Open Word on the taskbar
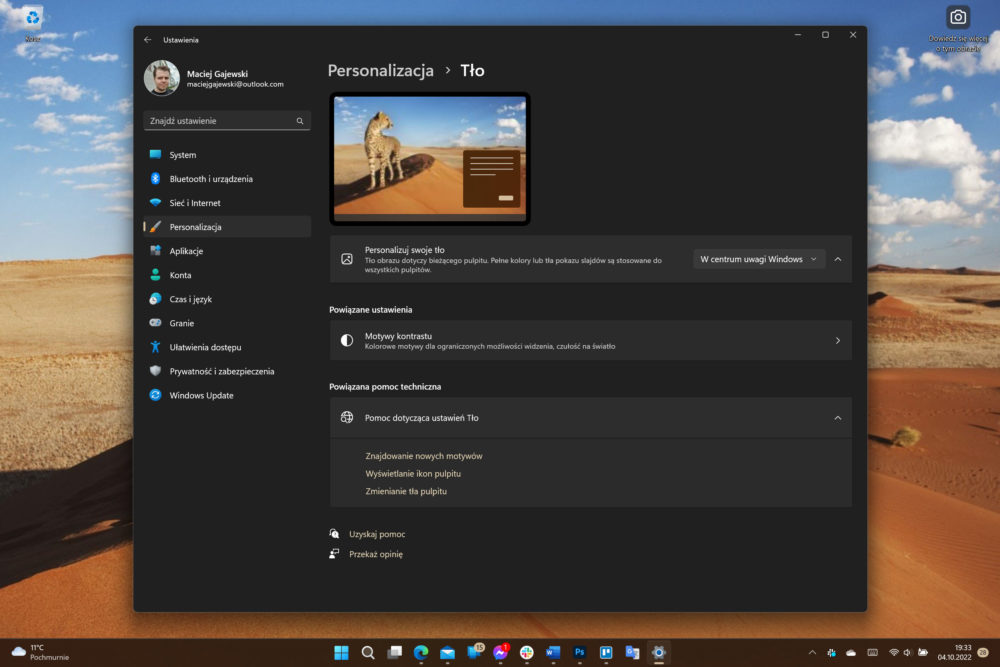The image size is (1000, 667). point(553,652)
